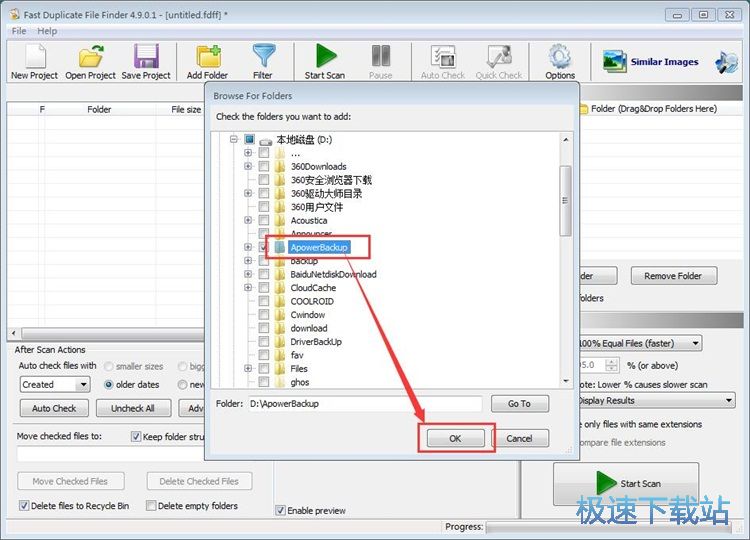Screen dimensions: 750x540
Task: Open the Created dropdown list
Action: 83,385
